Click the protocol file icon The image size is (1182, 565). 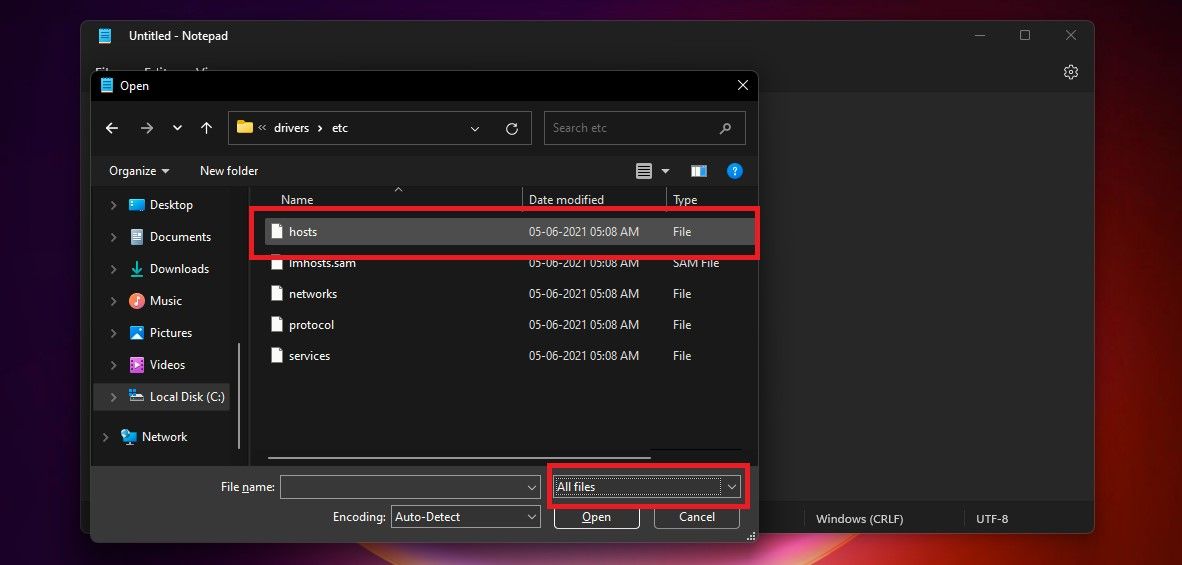click(277, 325)
